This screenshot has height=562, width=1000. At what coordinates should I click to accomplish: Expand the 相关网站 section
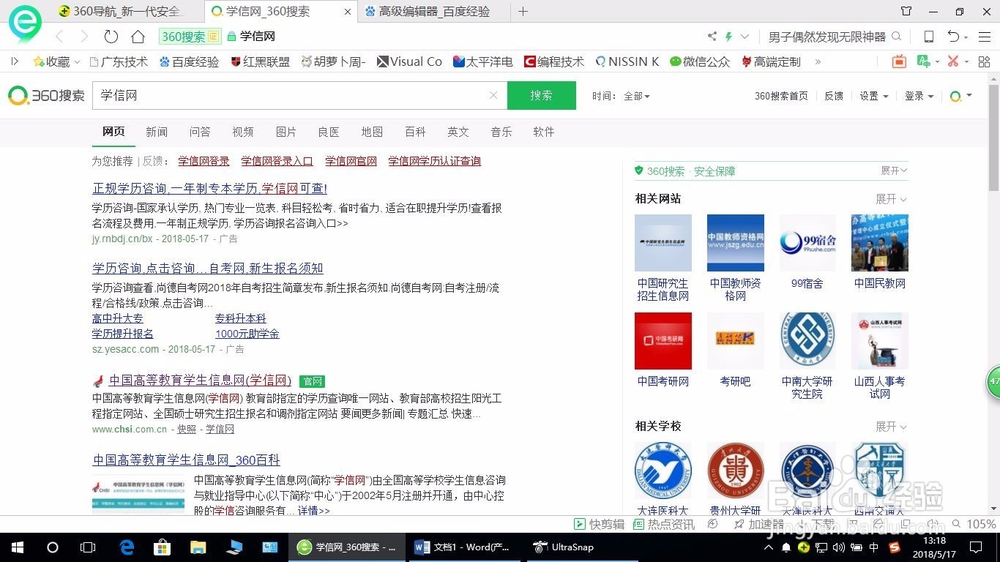[891, 199]
